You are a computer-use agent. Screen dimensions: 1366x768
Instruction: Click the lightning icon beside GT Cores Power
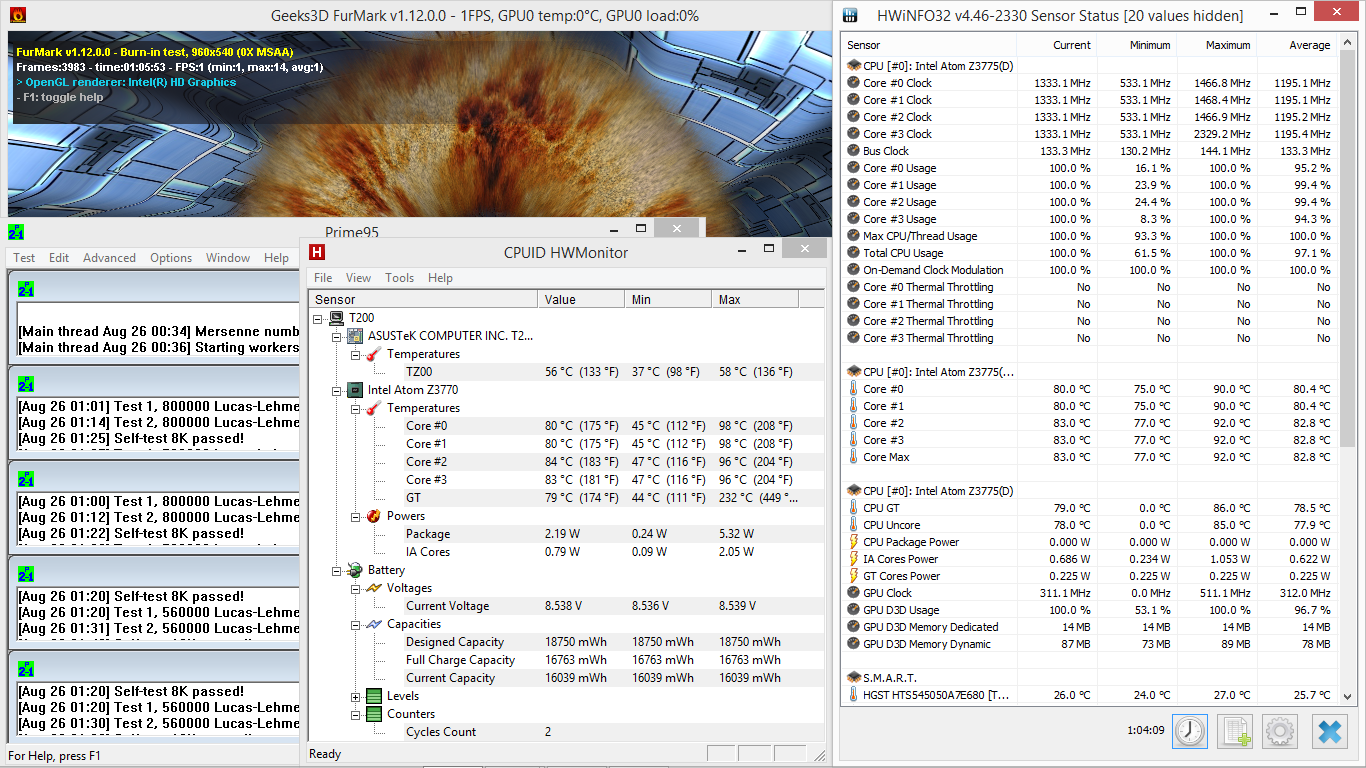pos(854,576)
